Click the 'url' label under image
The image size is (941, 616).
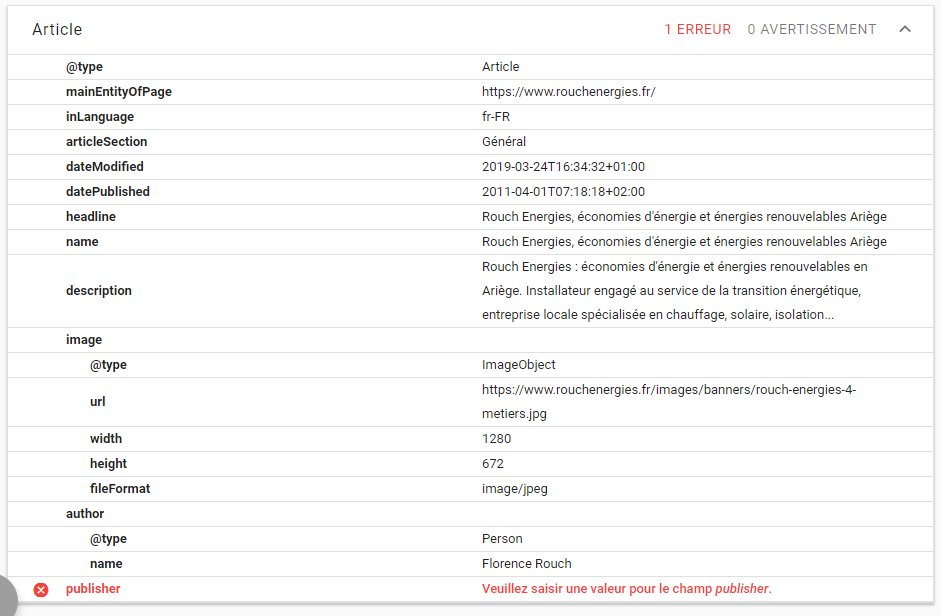click(x=97, y=402)
